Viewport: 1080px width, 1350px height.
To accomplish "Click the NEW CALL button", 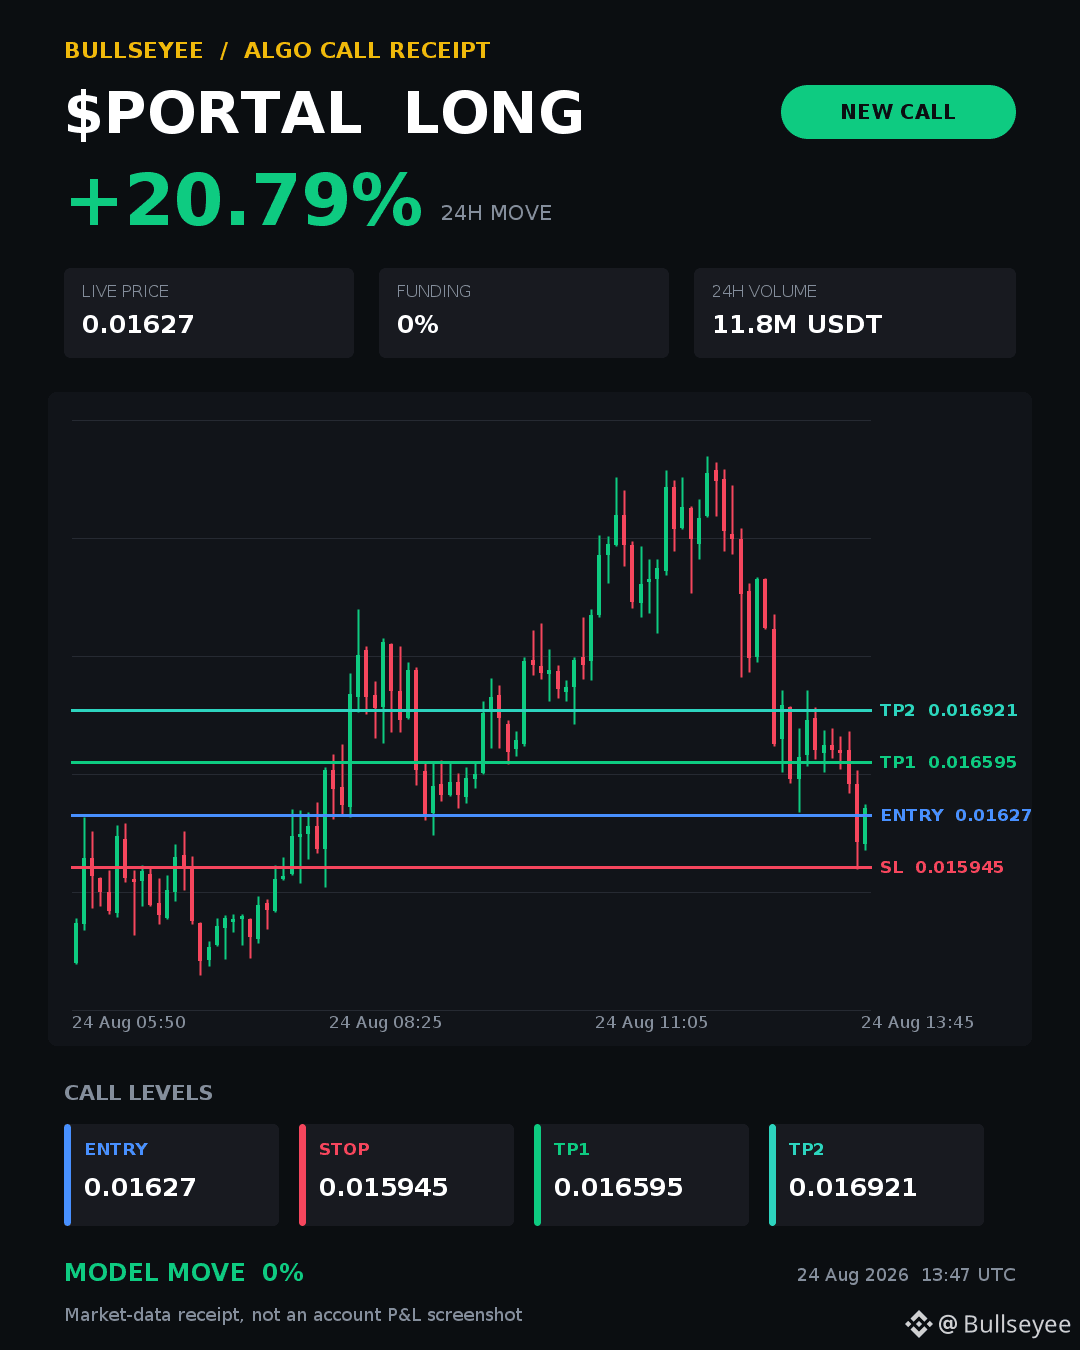I will click(898, 112).
